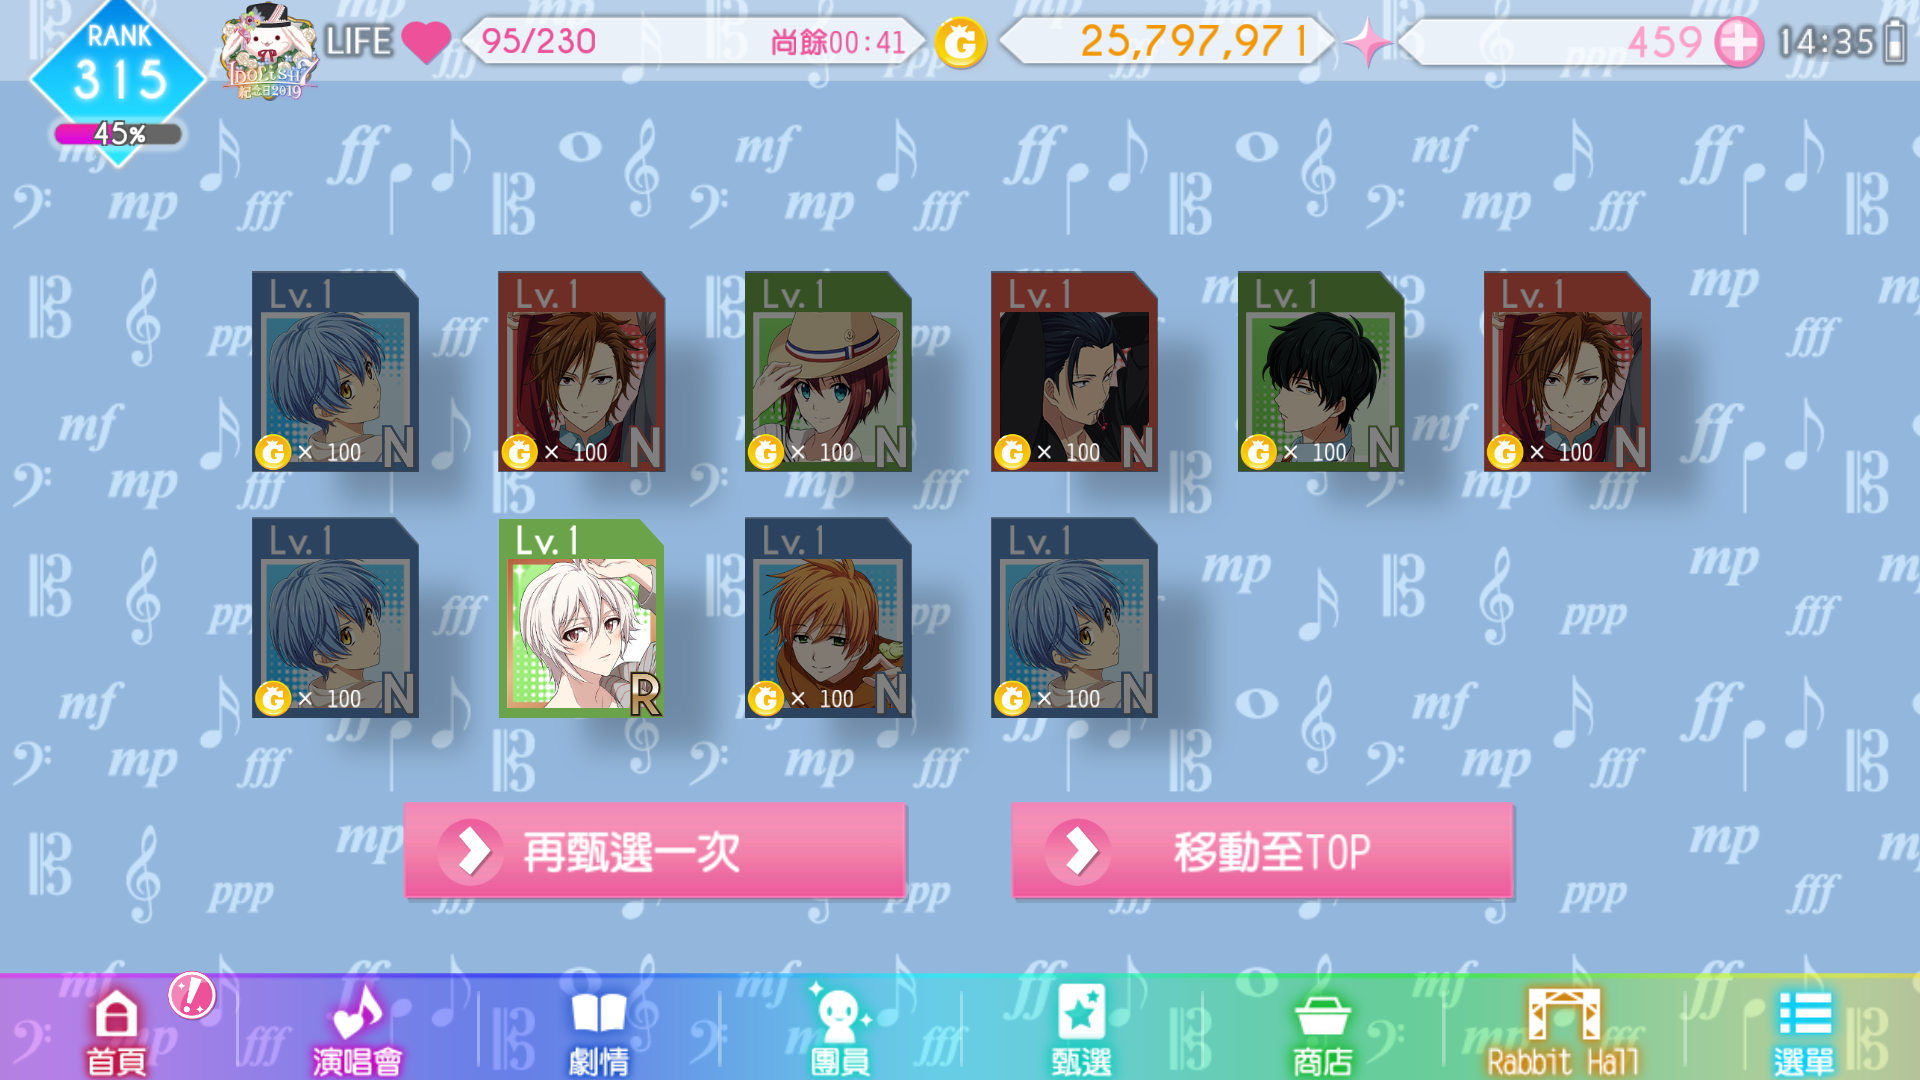The width and height of the screenshot is (1920, 1080).
Task: Tap the pink LIFE heart icon
Action: [x=427, y=42]
